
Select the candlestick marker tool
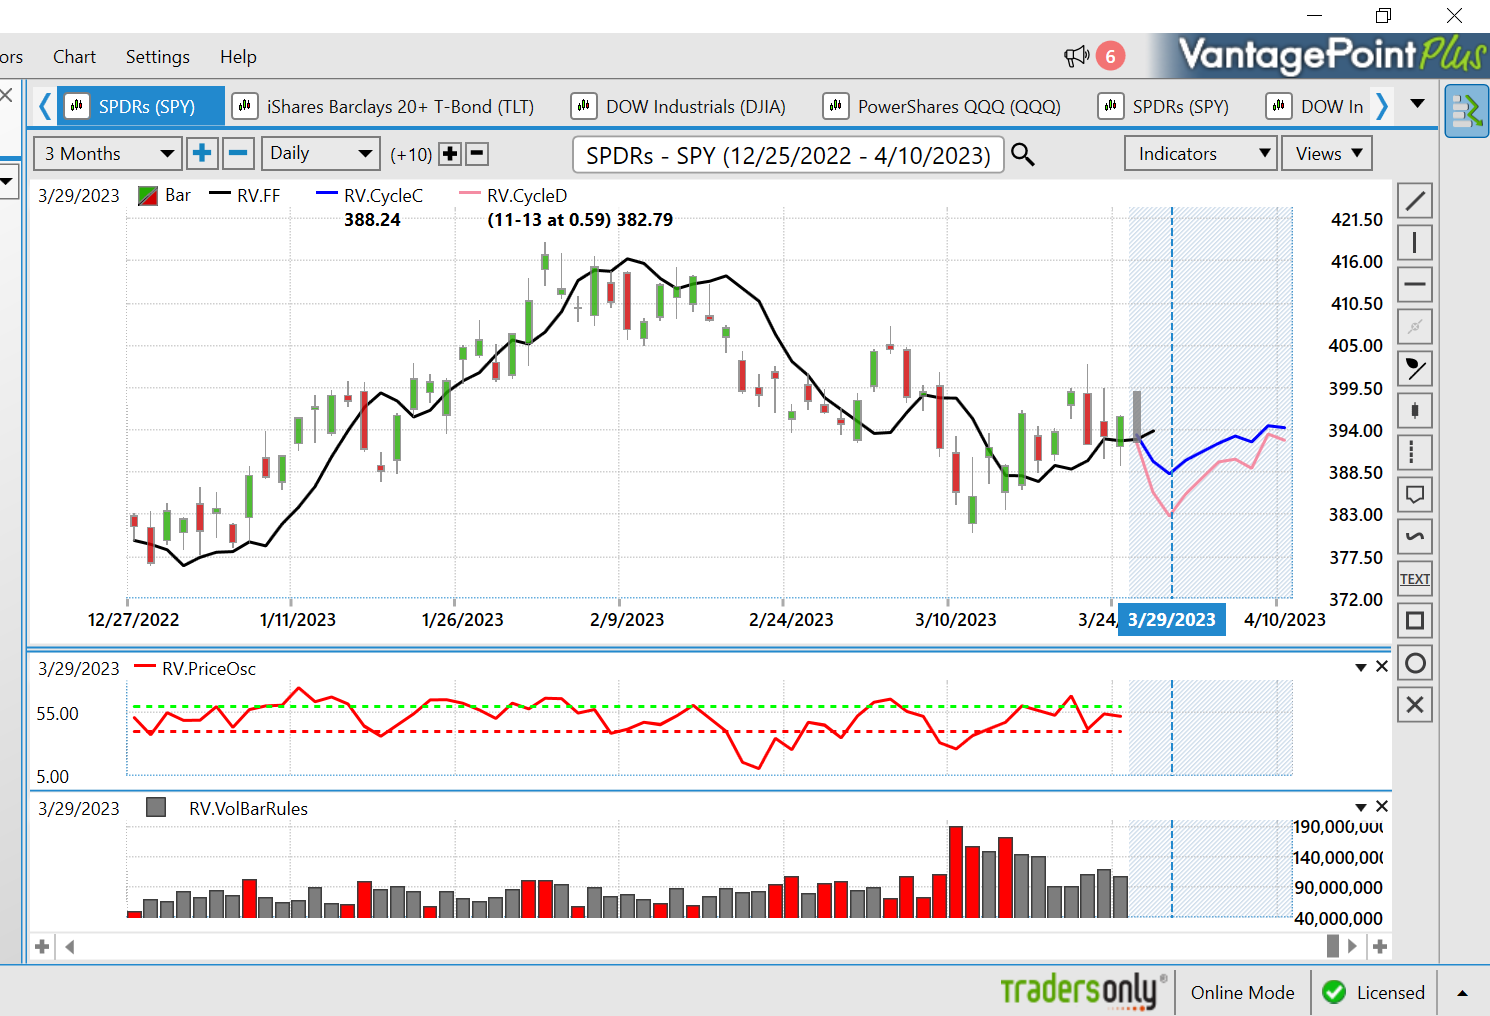click(x=1414, y=411)
